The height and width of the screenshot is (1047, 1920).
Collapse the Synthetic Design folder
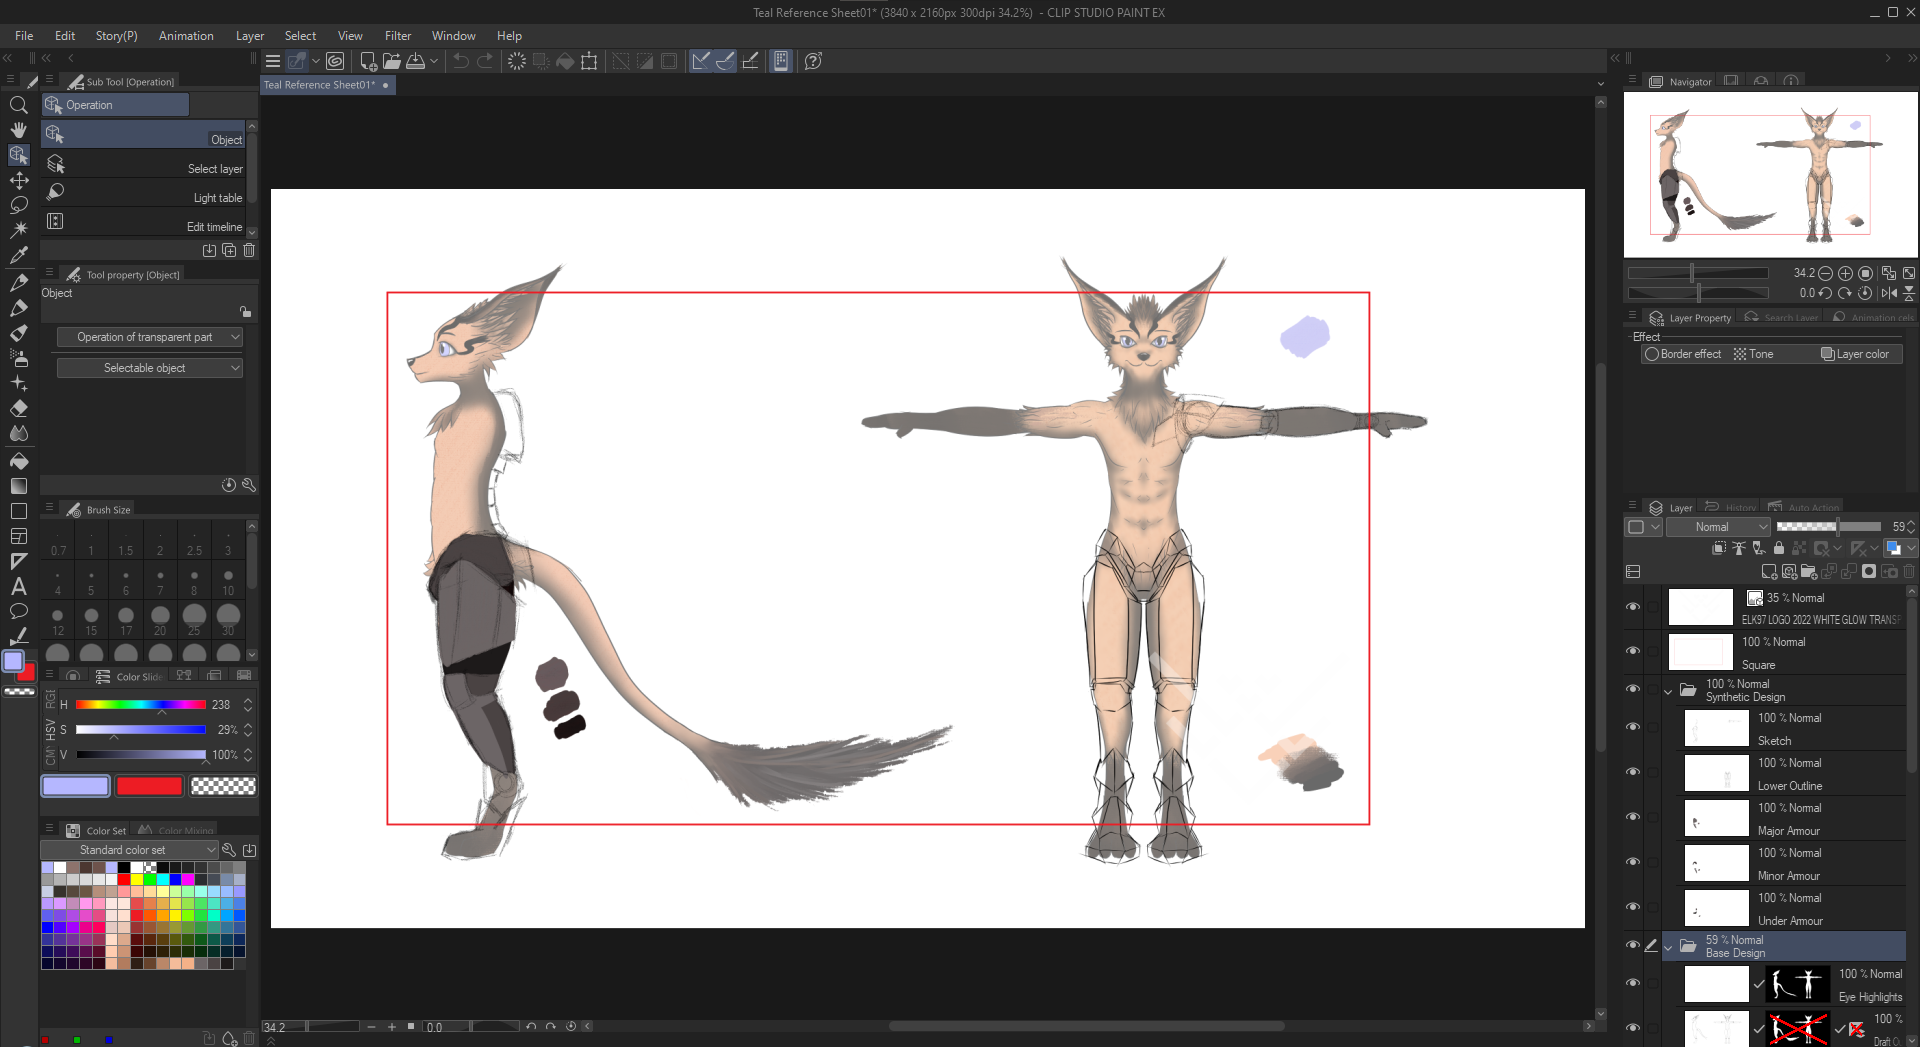pos(1668,691)
